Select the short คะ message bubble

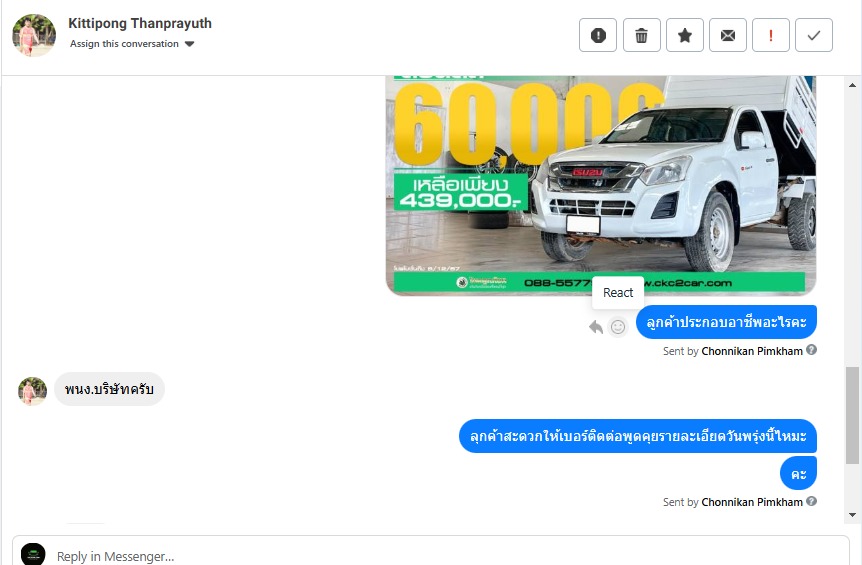coord(798,473)
